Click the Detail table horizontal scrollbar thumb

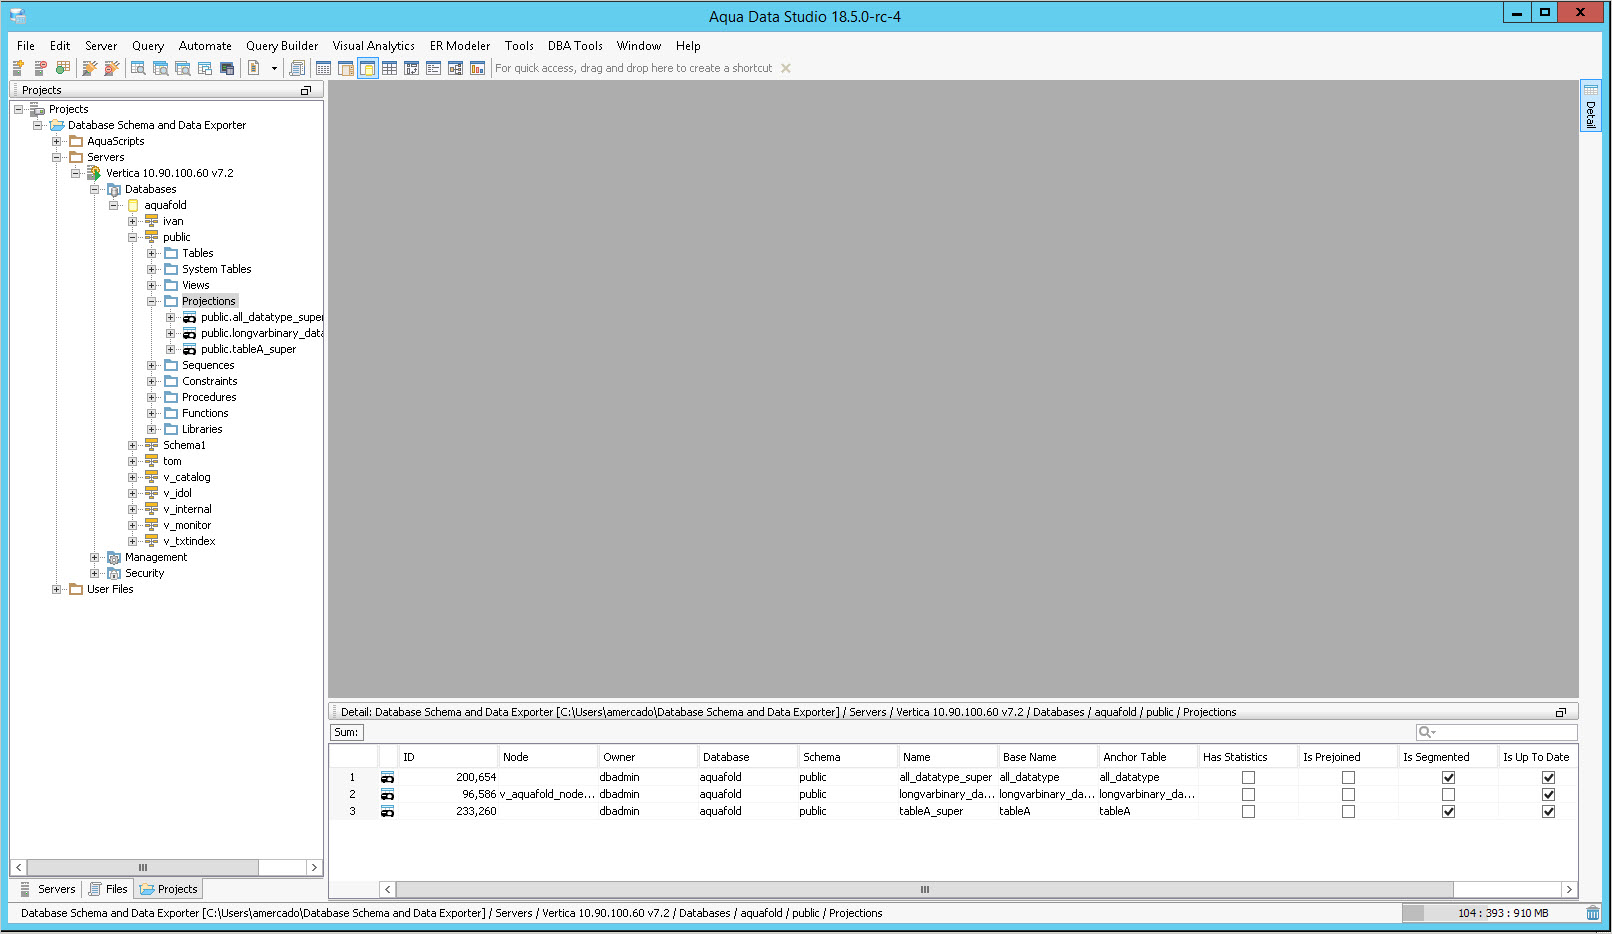(x=925, y=889)
